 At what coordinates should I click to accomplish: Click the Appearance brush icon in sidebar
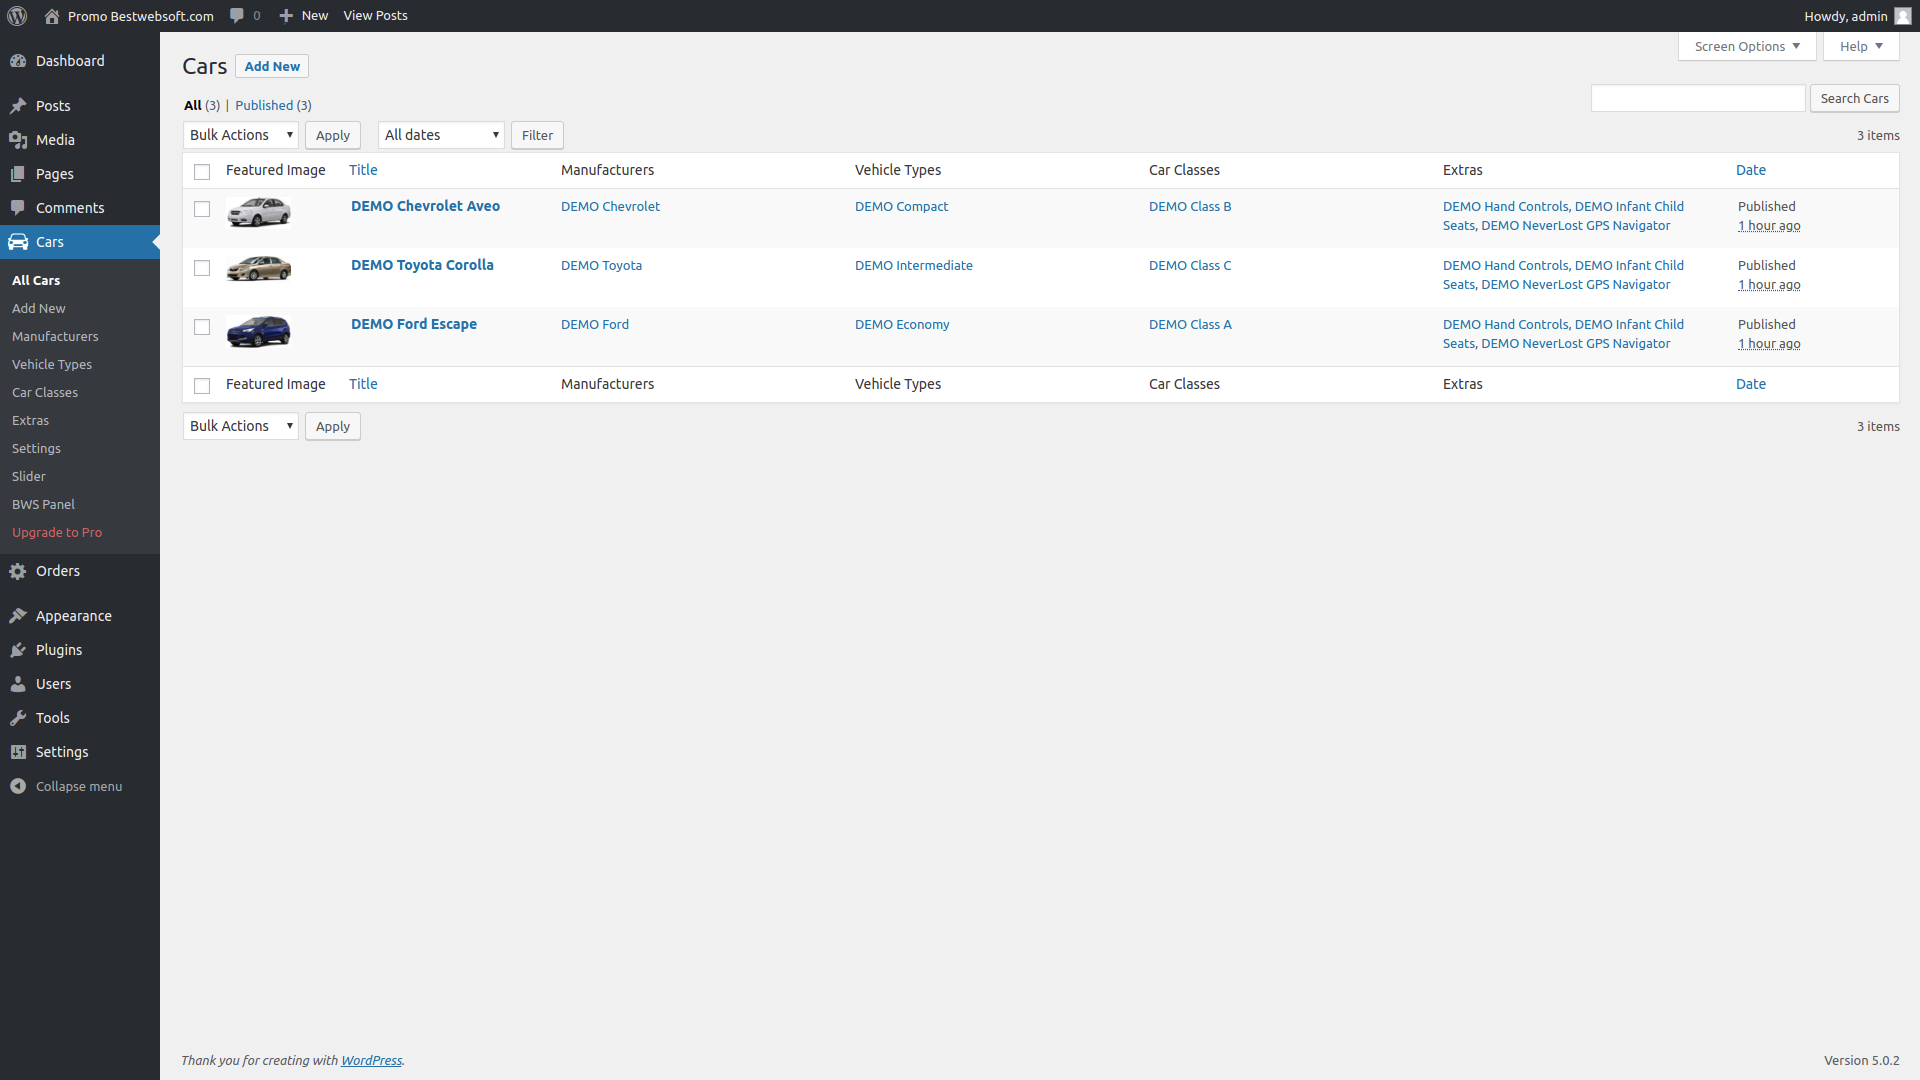(18, 616)
